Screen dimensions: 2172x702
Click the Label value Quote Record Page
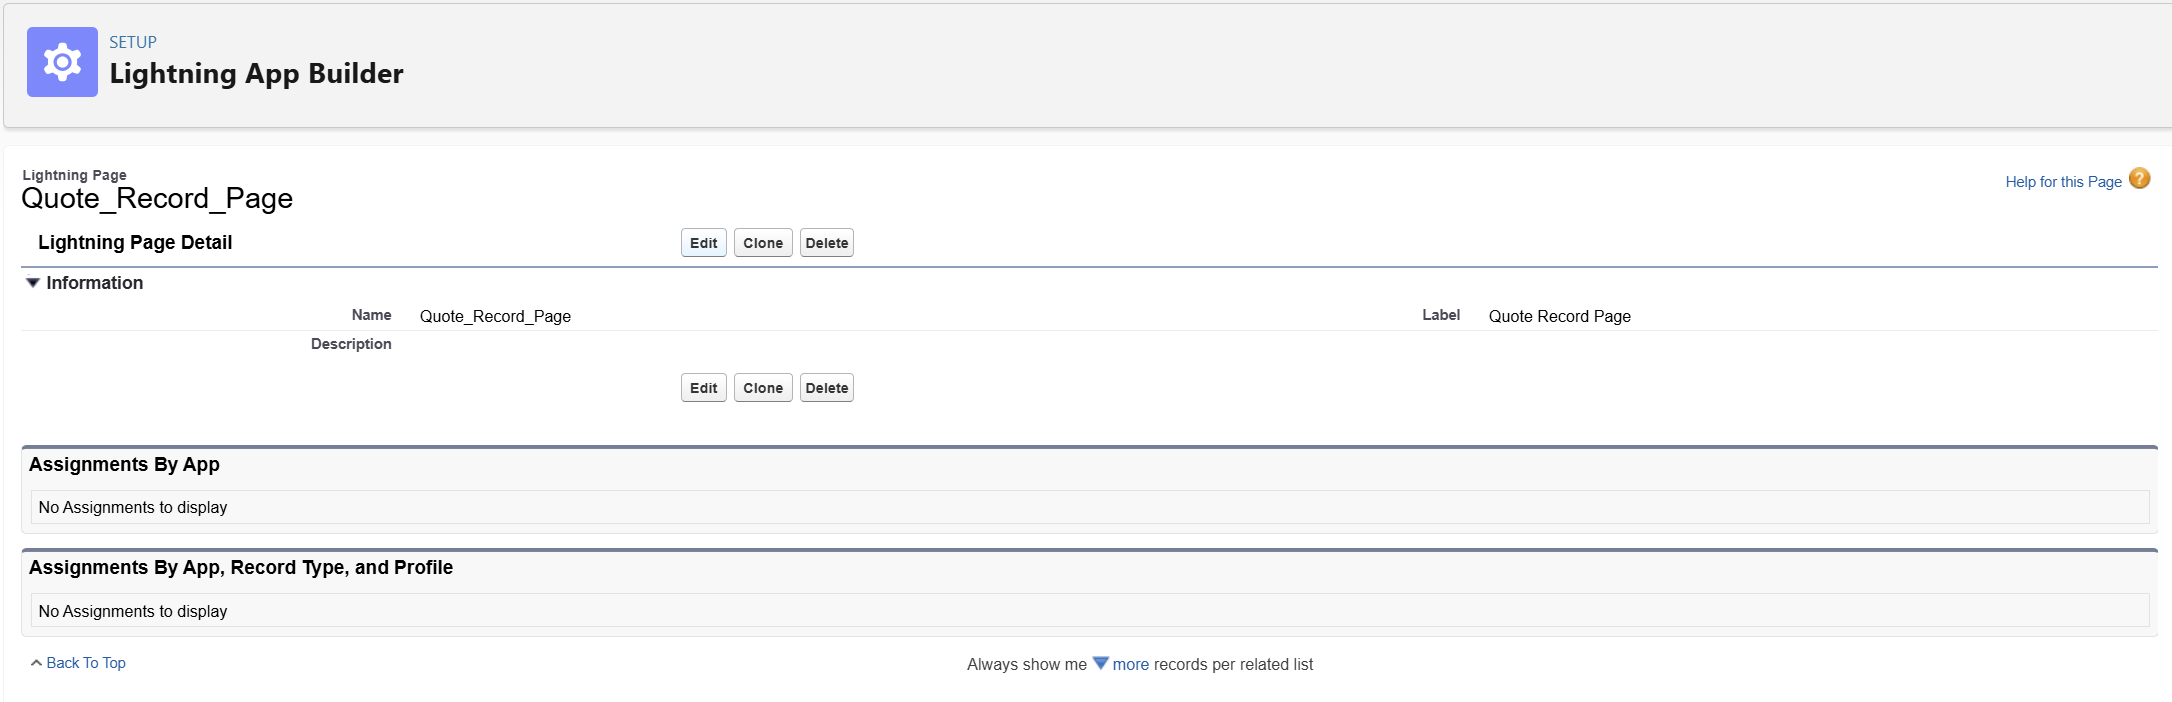point(1560,316)
